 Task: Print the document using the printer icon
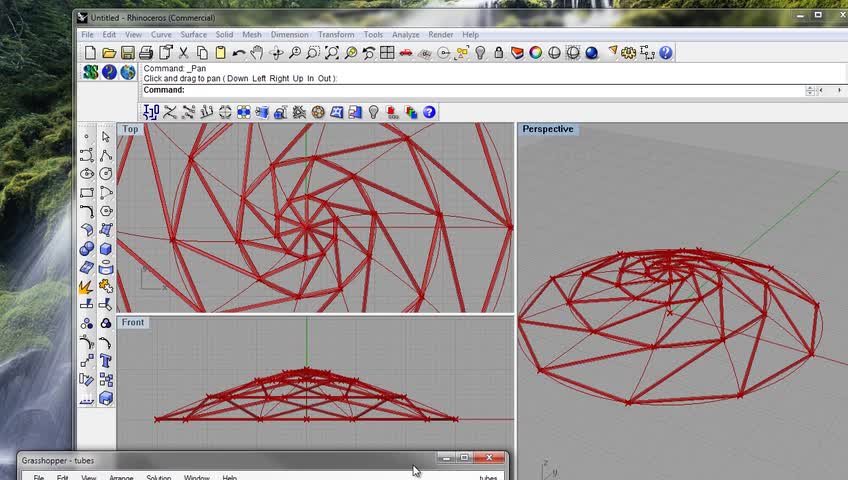pyautogui.click(x=146, y=52)
